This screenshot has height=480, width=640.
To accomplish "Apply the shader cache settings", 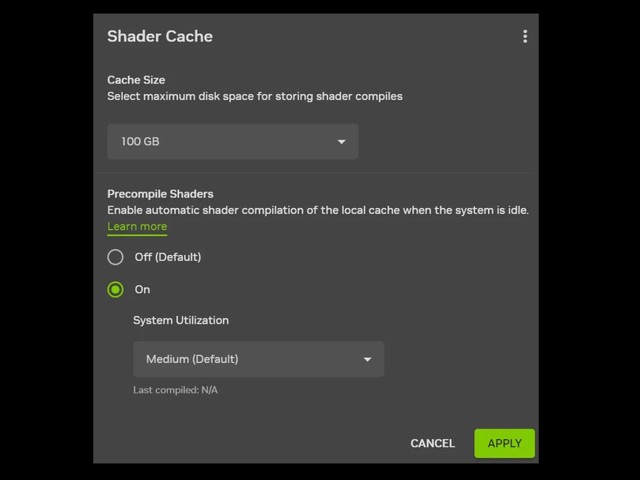I will tap(504, 443).
